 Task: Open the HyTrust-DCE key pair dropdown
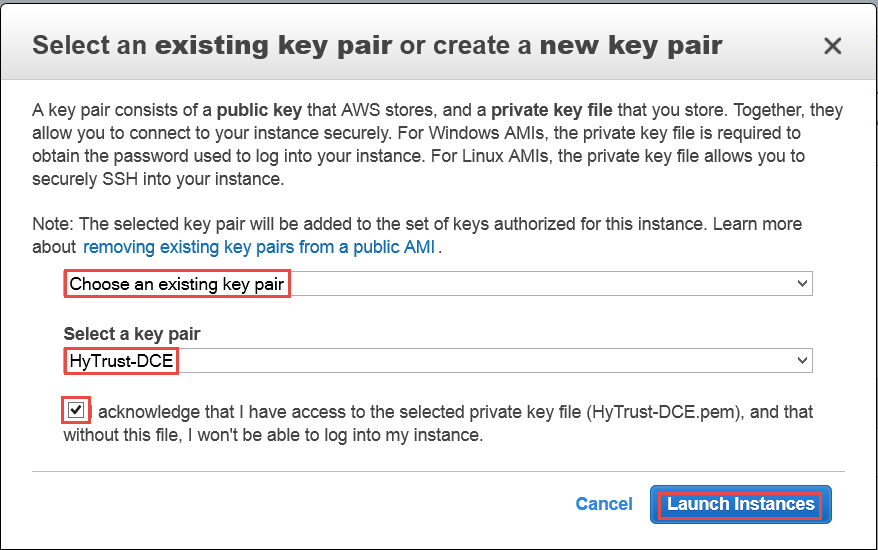[437, 360]
